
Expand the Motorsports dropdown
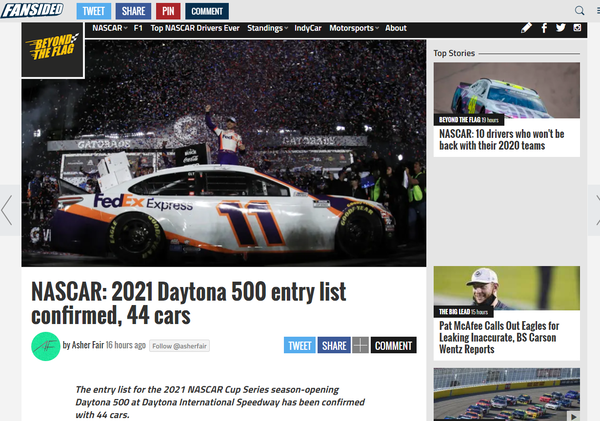click(354, 28)
